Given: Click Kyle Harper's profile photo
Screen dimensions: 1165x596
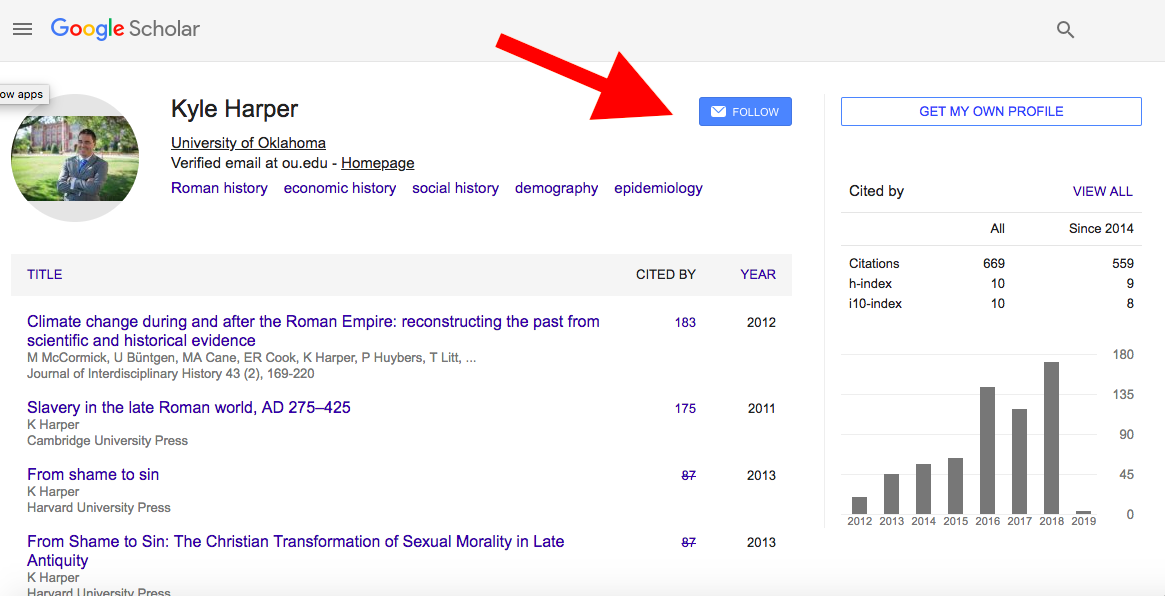Looking at the screenshot, I should (75, 158).
